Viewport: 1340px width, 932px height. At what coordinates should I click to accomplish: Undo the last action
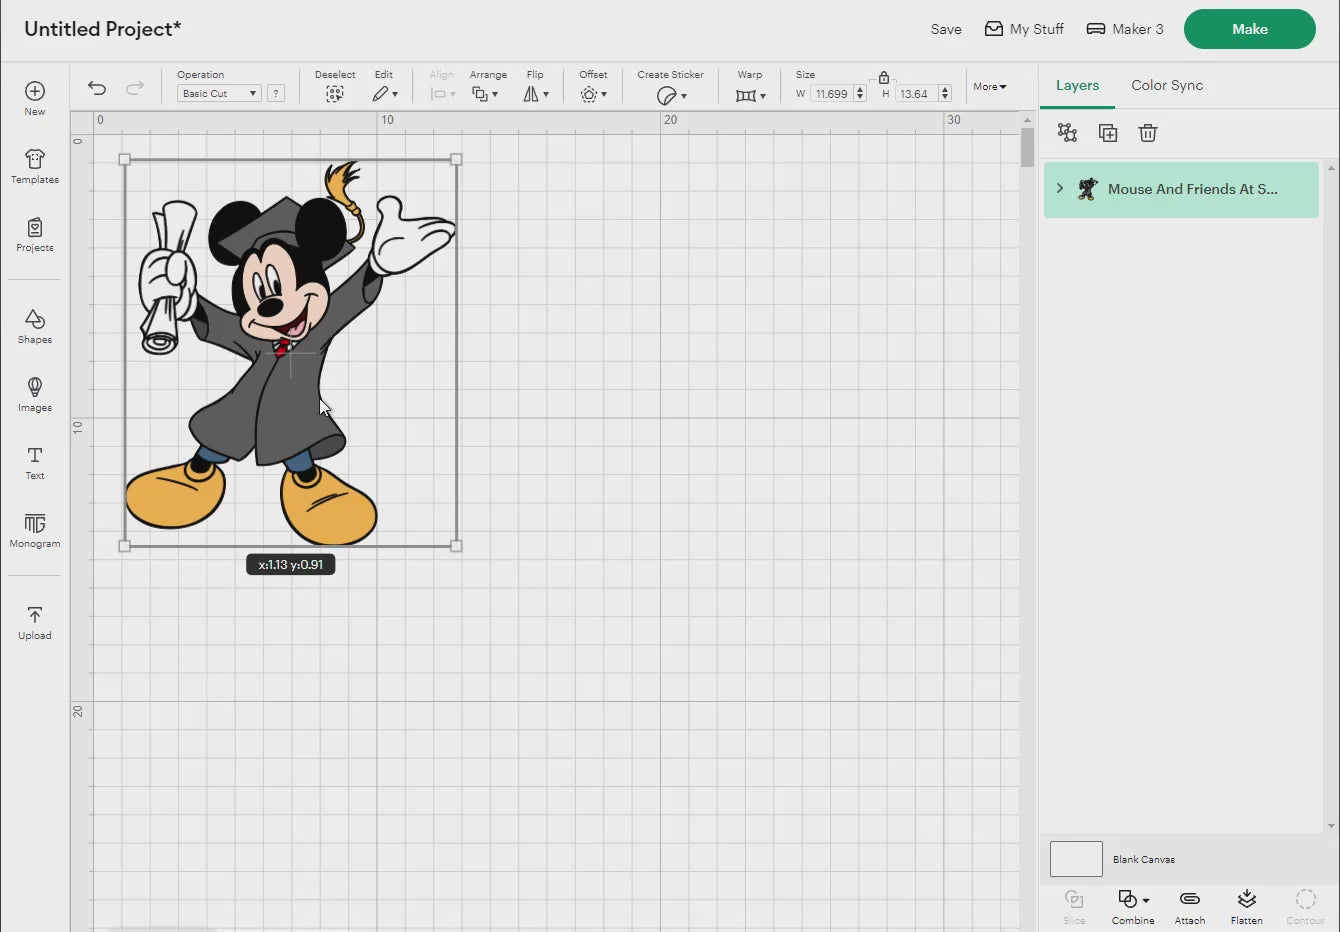click(x=97, y=88)
